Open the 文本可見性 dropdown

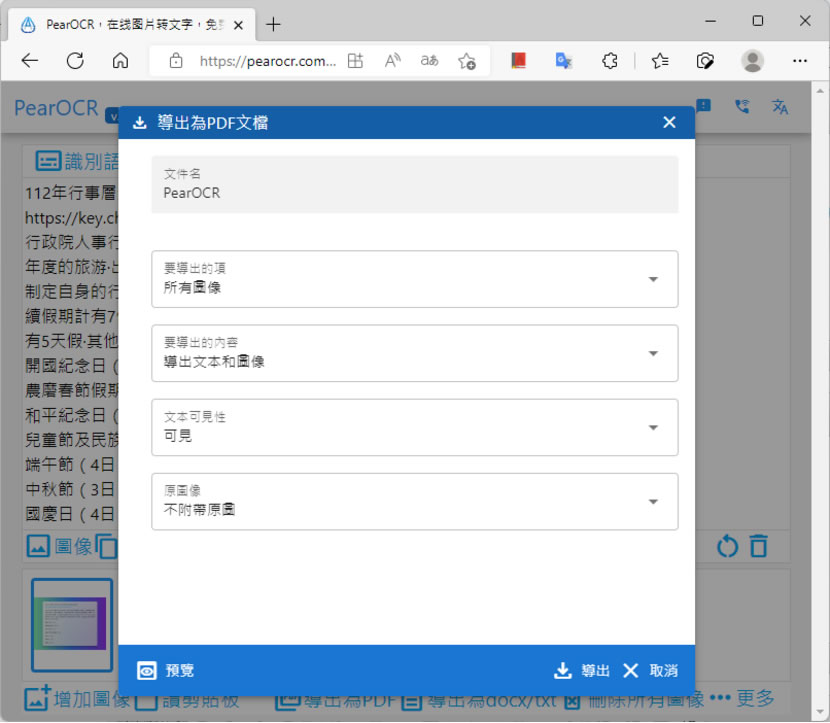(x=414, y=427)
